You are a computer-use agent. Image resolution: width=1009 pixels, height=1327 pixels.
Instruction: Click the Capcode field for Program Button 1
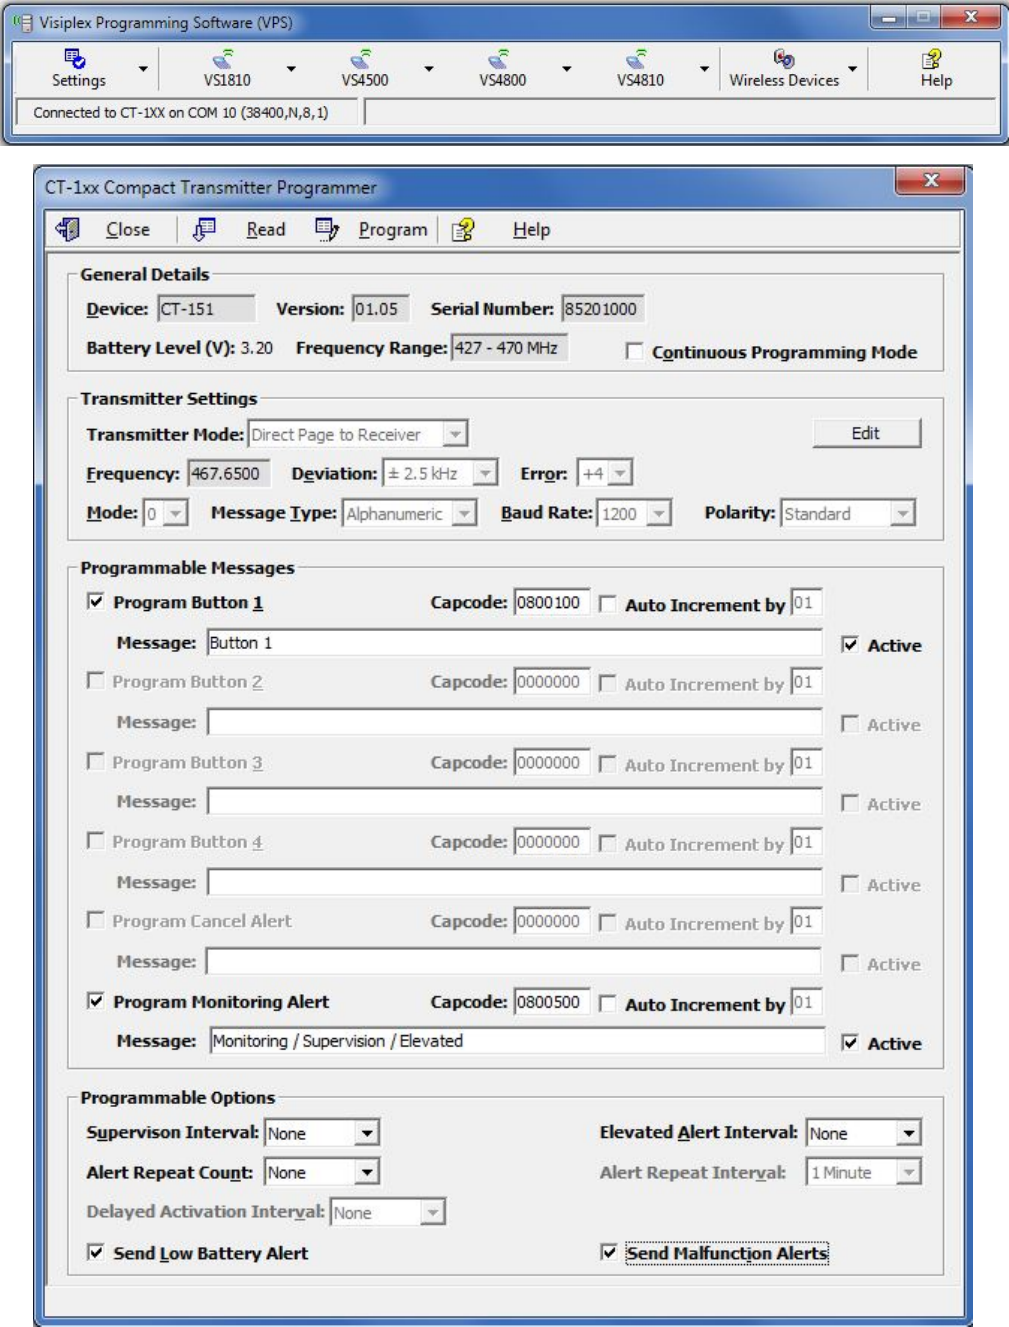pos(551,602)
